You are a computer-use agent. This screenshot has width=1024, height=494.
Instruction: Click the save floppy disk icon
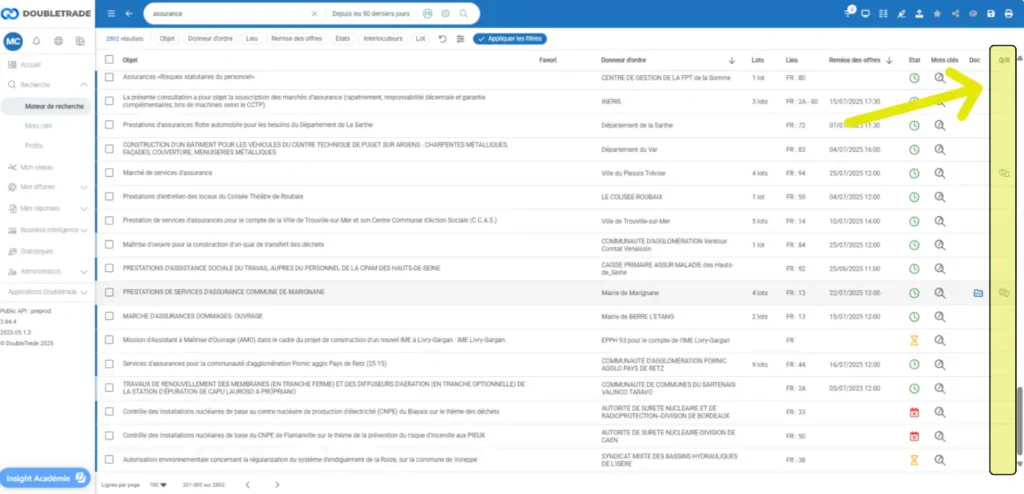991,13
